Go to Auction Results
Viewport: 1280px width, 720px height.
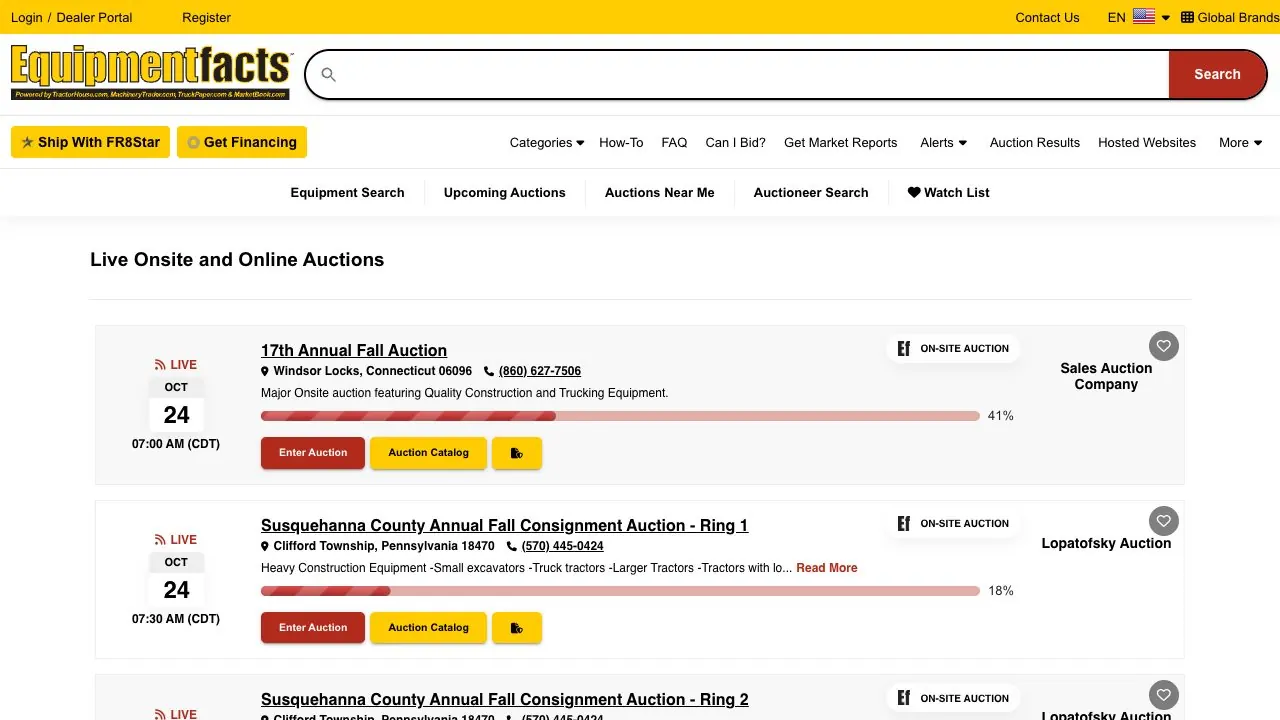1035,143
